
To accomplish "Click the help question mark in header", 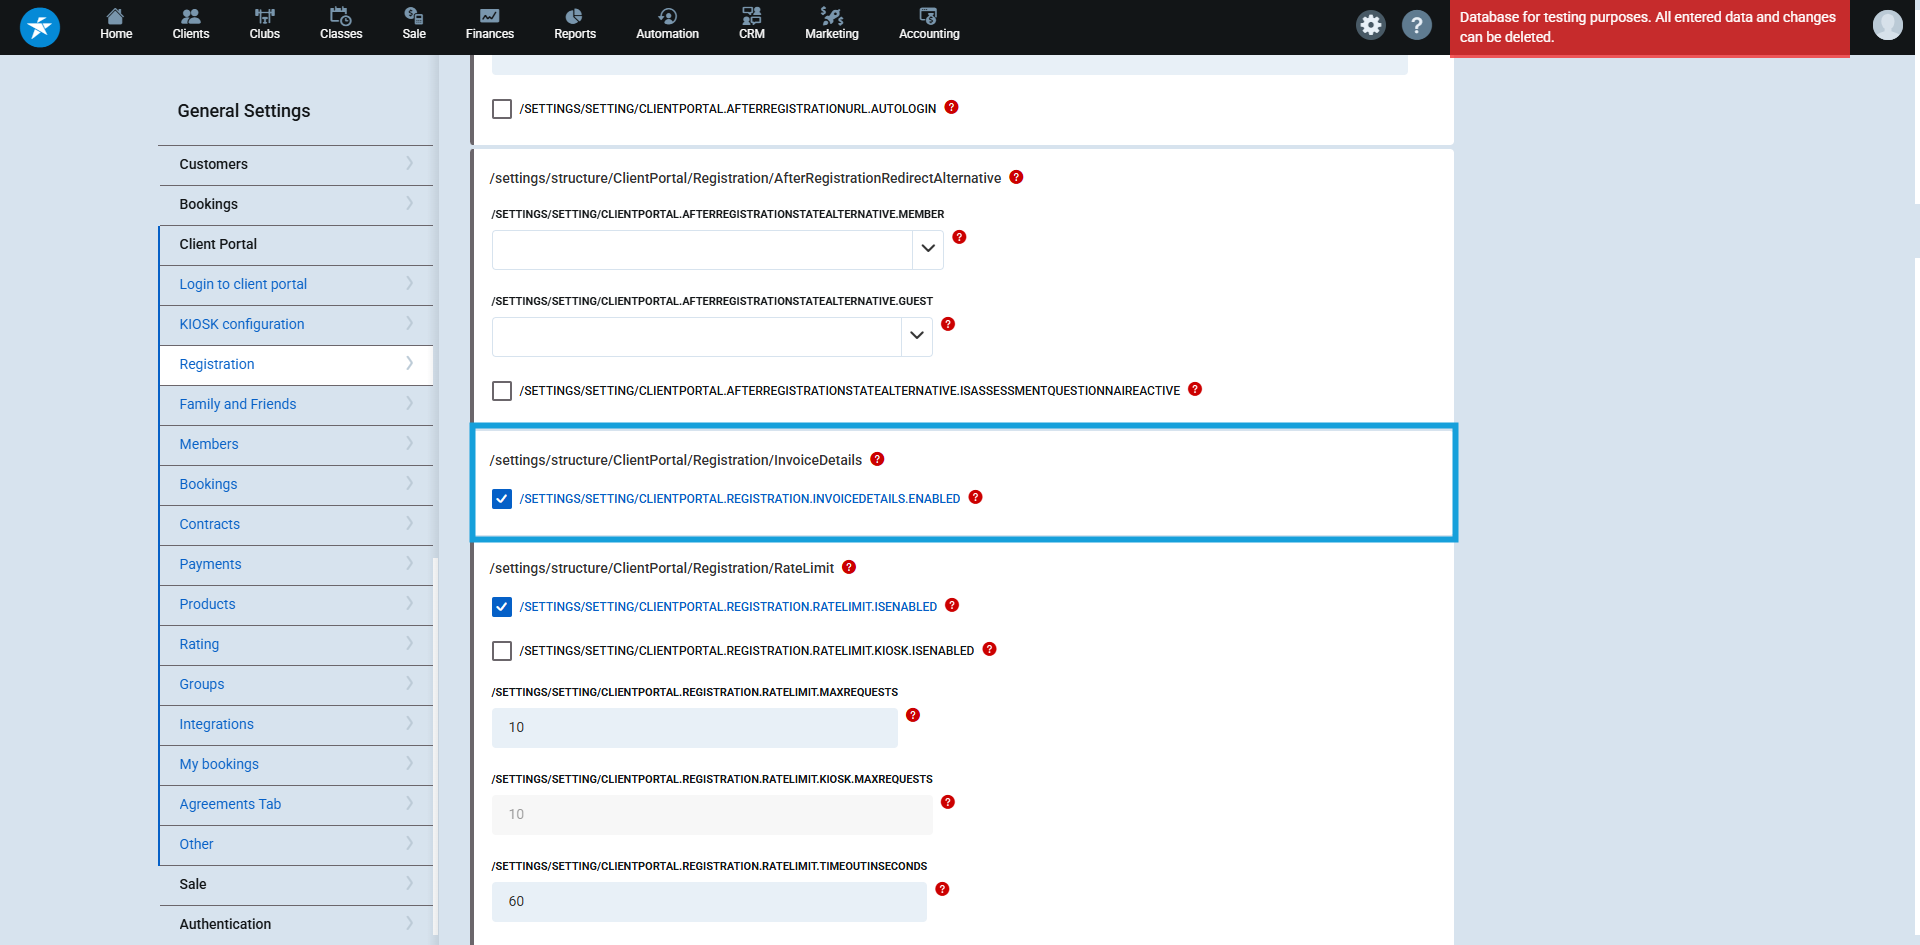I will click(1416, 25).
